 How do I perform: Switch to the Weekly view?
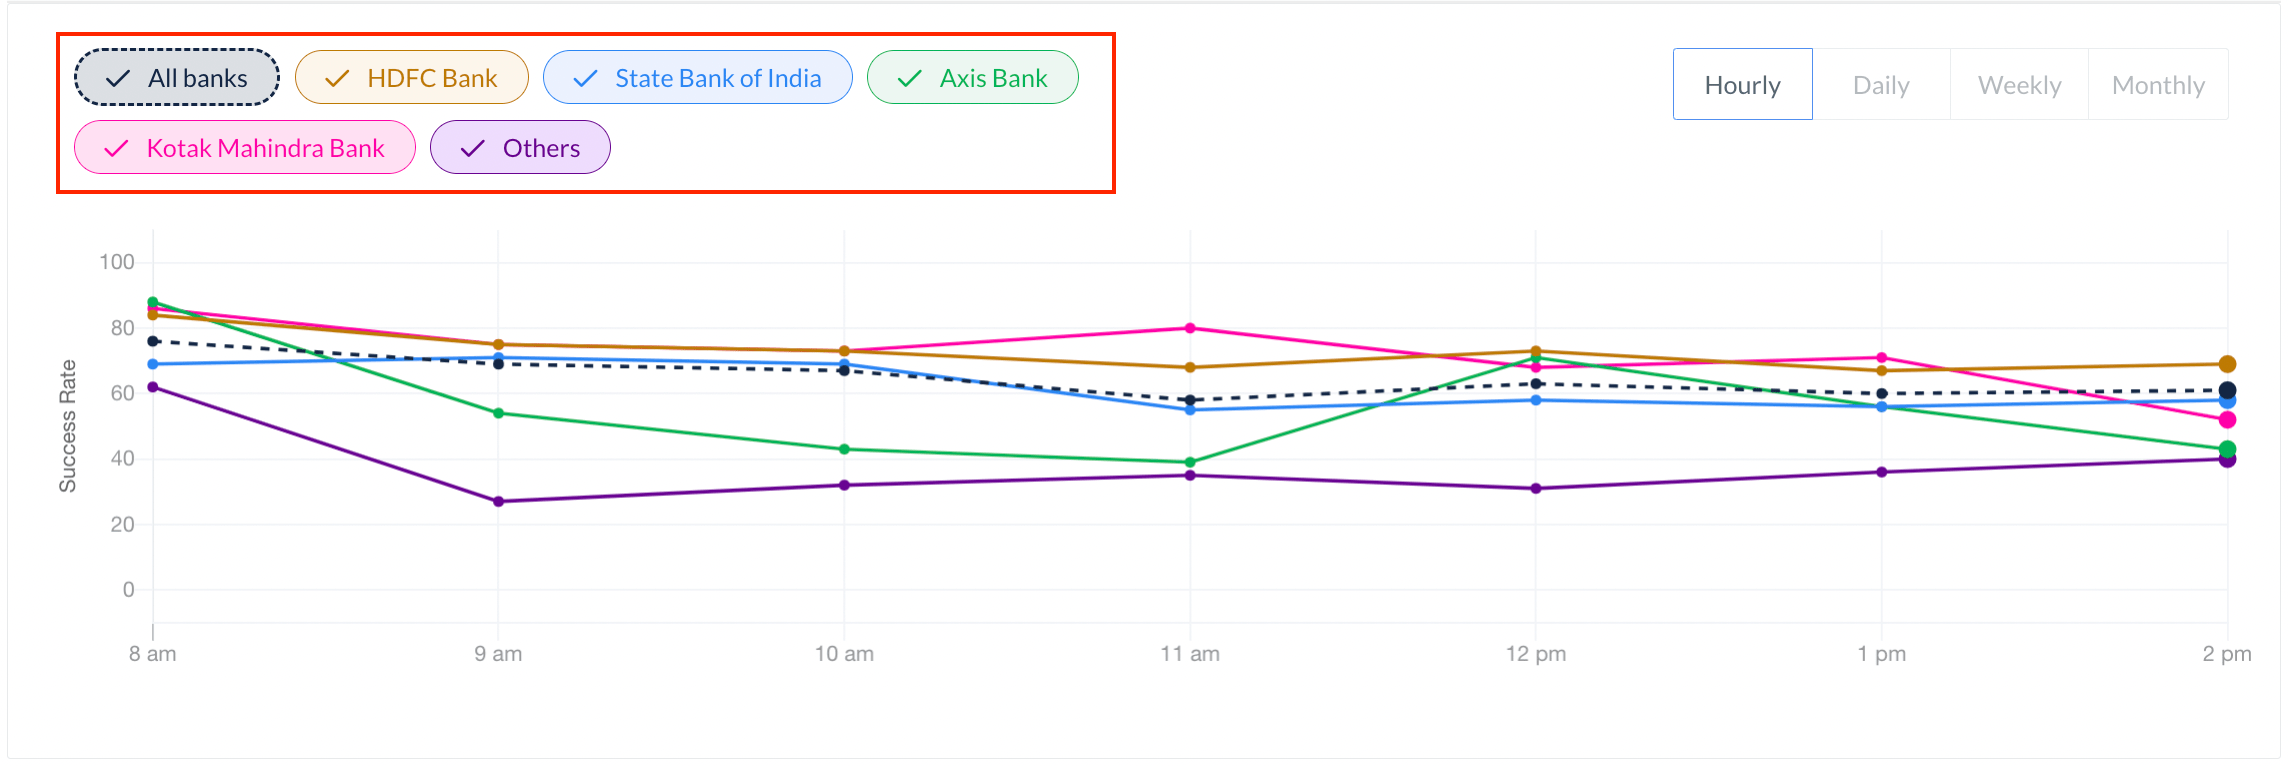point(2019,85)
